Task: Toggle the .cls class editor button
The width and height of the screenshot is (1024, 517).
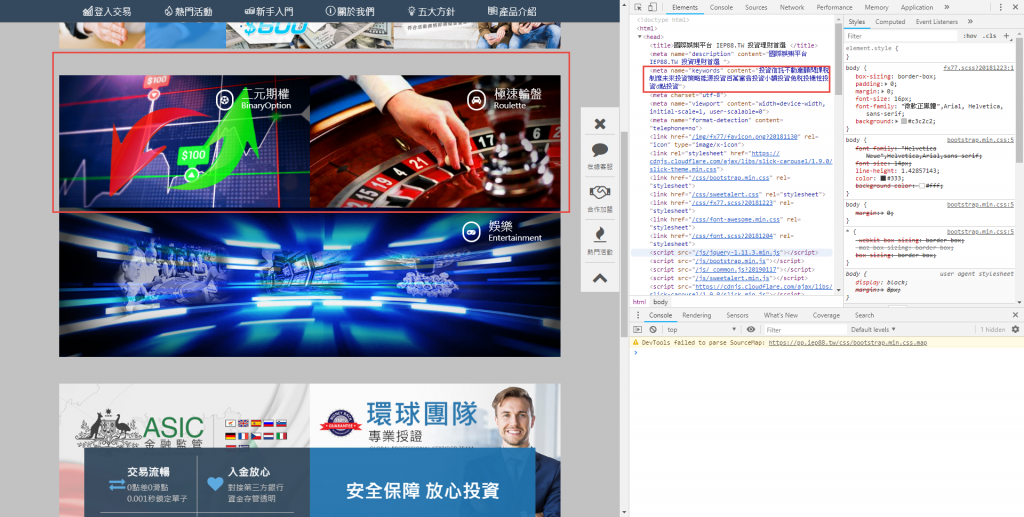Action: [990, 35]
